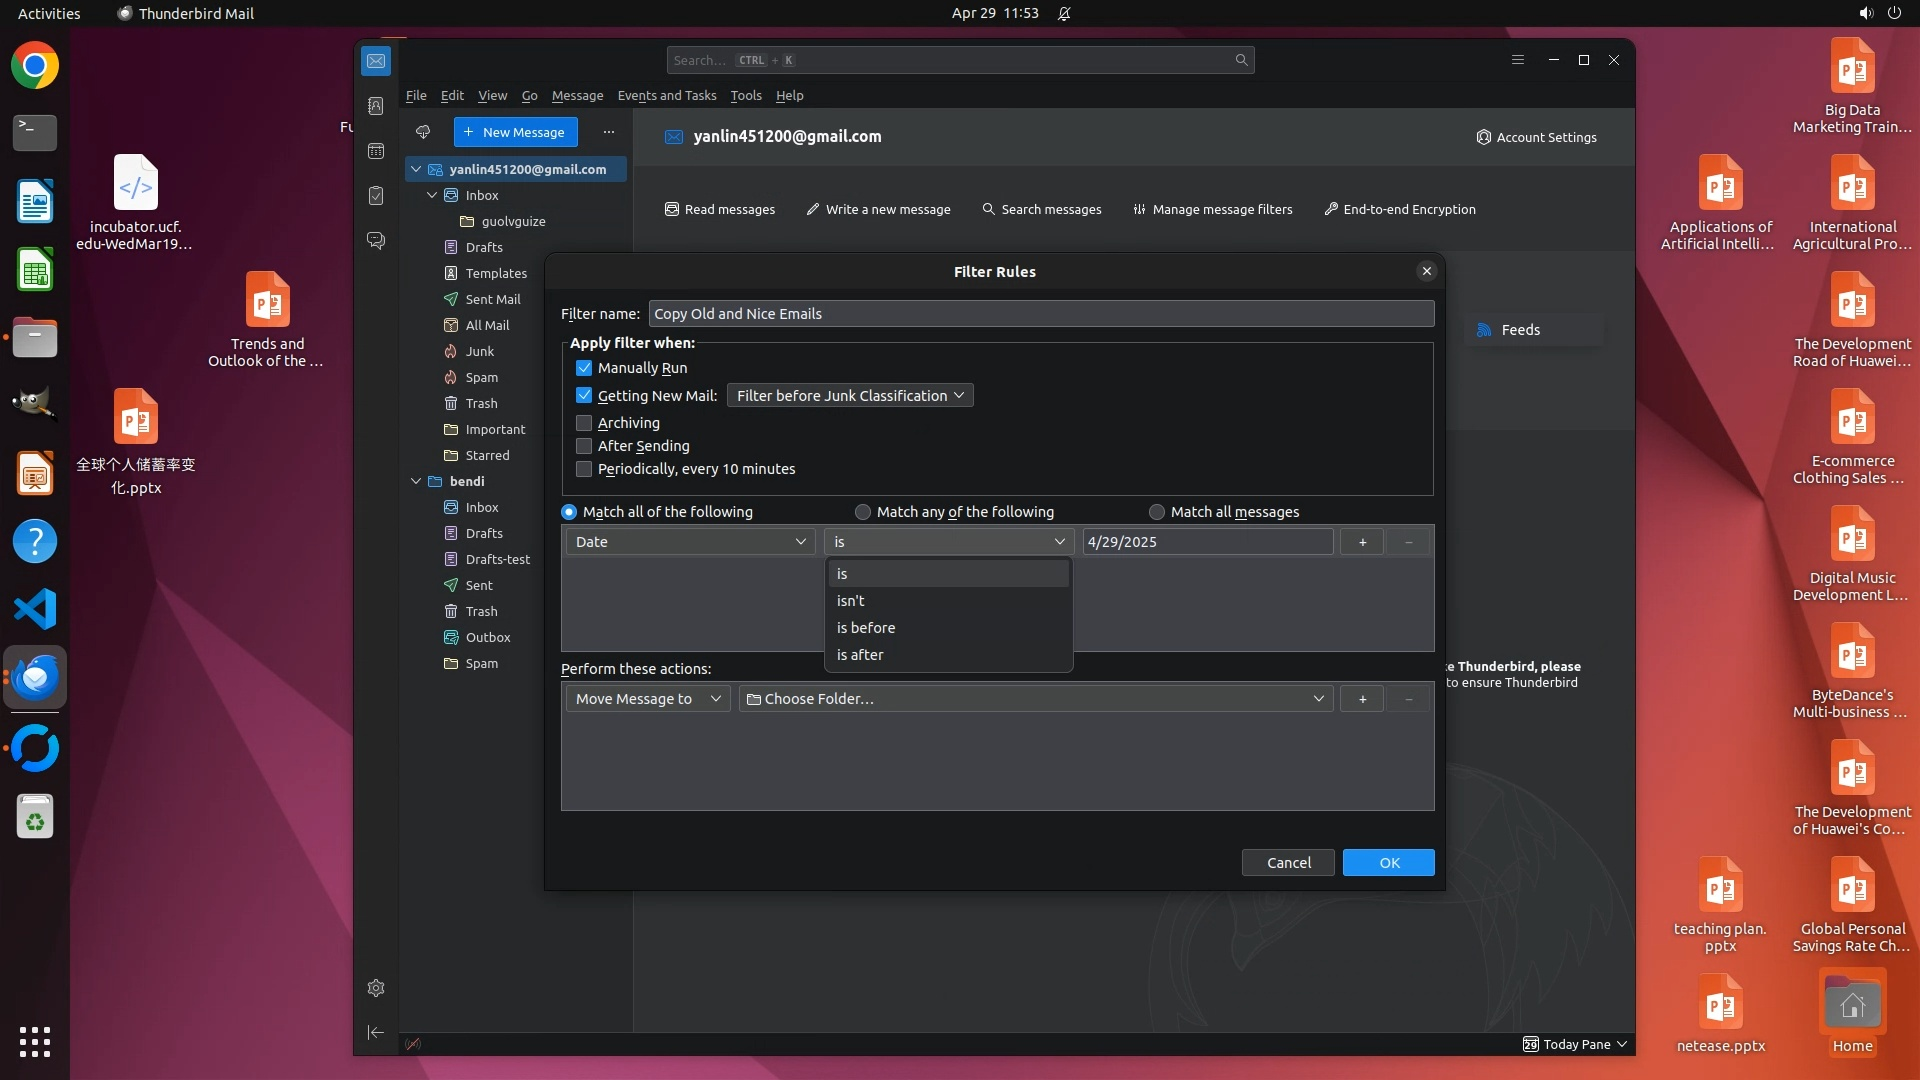Viewport: 1920px width, 1080px height.
Task: Uncheck the Manually Run checkbox
Action: [584, 368]
